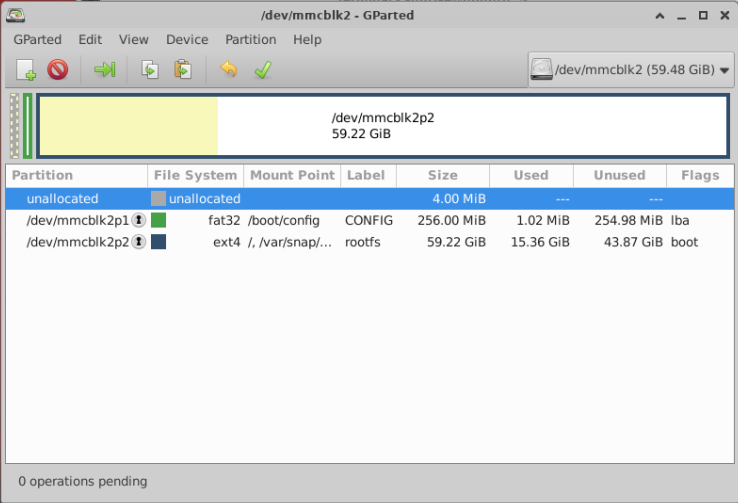The height and width of the screenshot is (503, 738).
Task: Open the /dev/mmcblk2 device selector dropdown
Action: [631, 70]
